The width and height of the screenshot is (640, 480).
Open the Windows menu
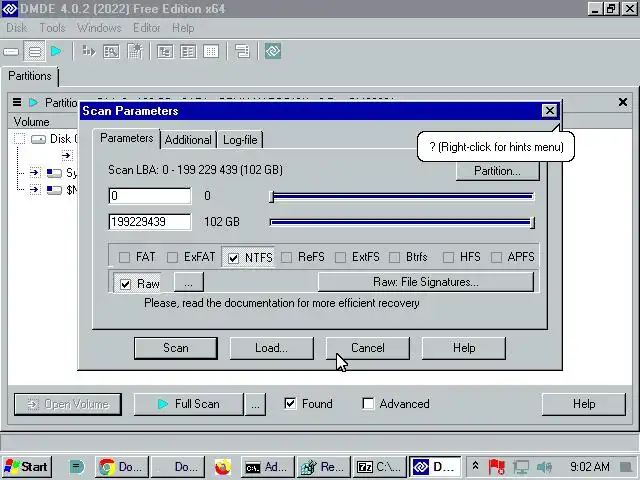[x=99, y=28]
